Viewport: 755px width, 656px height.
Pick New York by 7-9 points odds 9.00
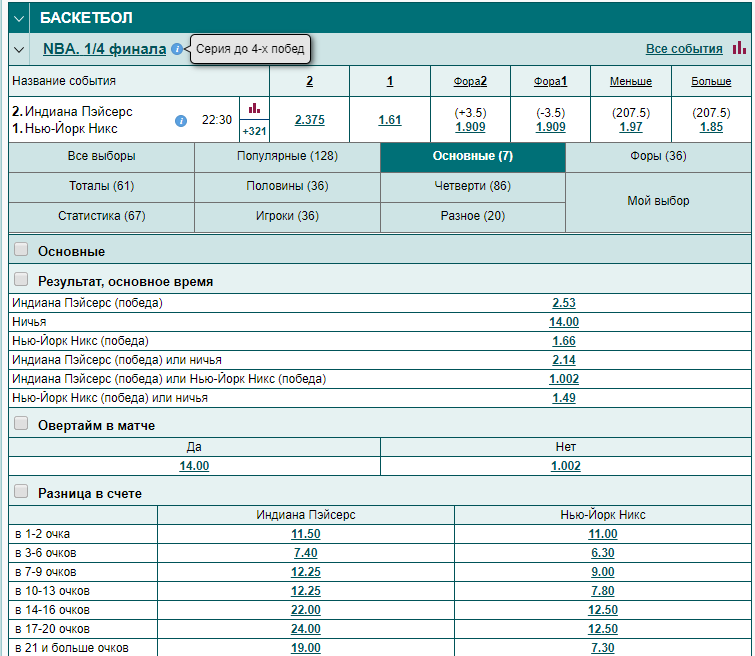point(603,572)
